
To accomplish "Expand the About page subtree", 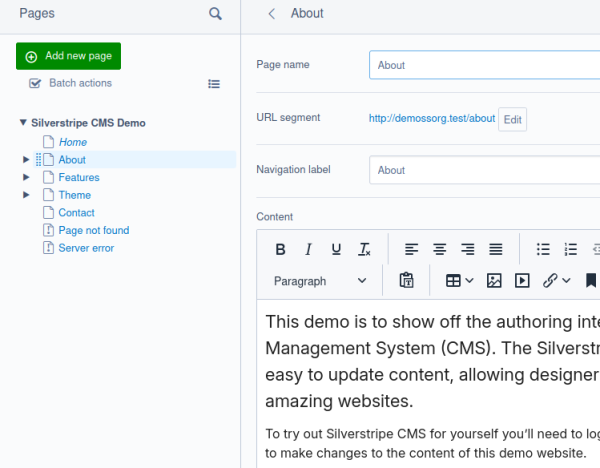I will pyautogui.click(x=26, y=159).
